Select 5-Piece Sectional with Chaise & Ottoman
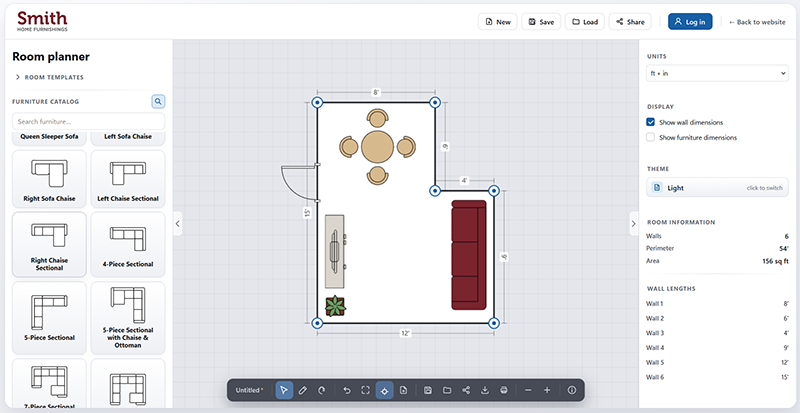 [x=128, y=318]
